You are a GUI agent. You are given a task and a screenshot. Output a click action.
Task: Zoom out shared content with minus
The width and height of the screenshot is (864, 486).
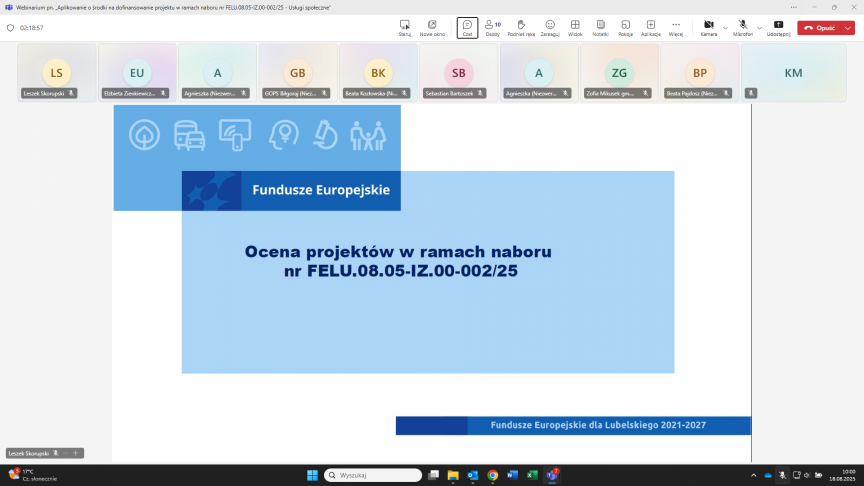point(65,453)
